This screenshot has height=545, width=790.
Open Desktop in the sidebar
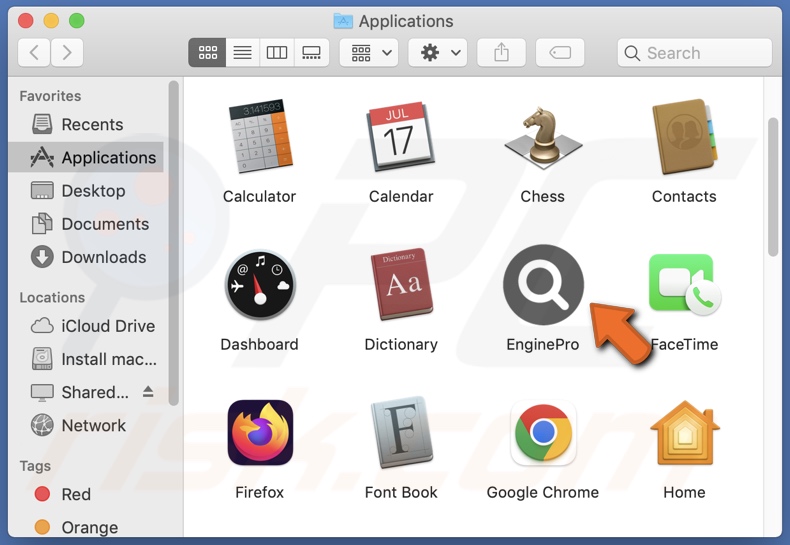click(86, 191)
